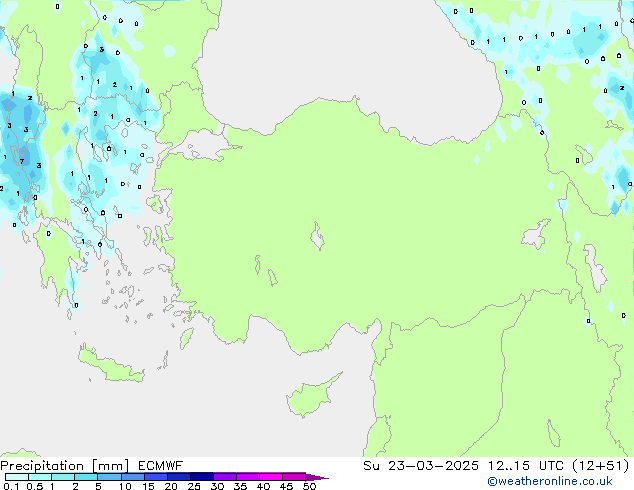
Task: Click the '0.5' legend scale label
Action: (x=35, y=486)
